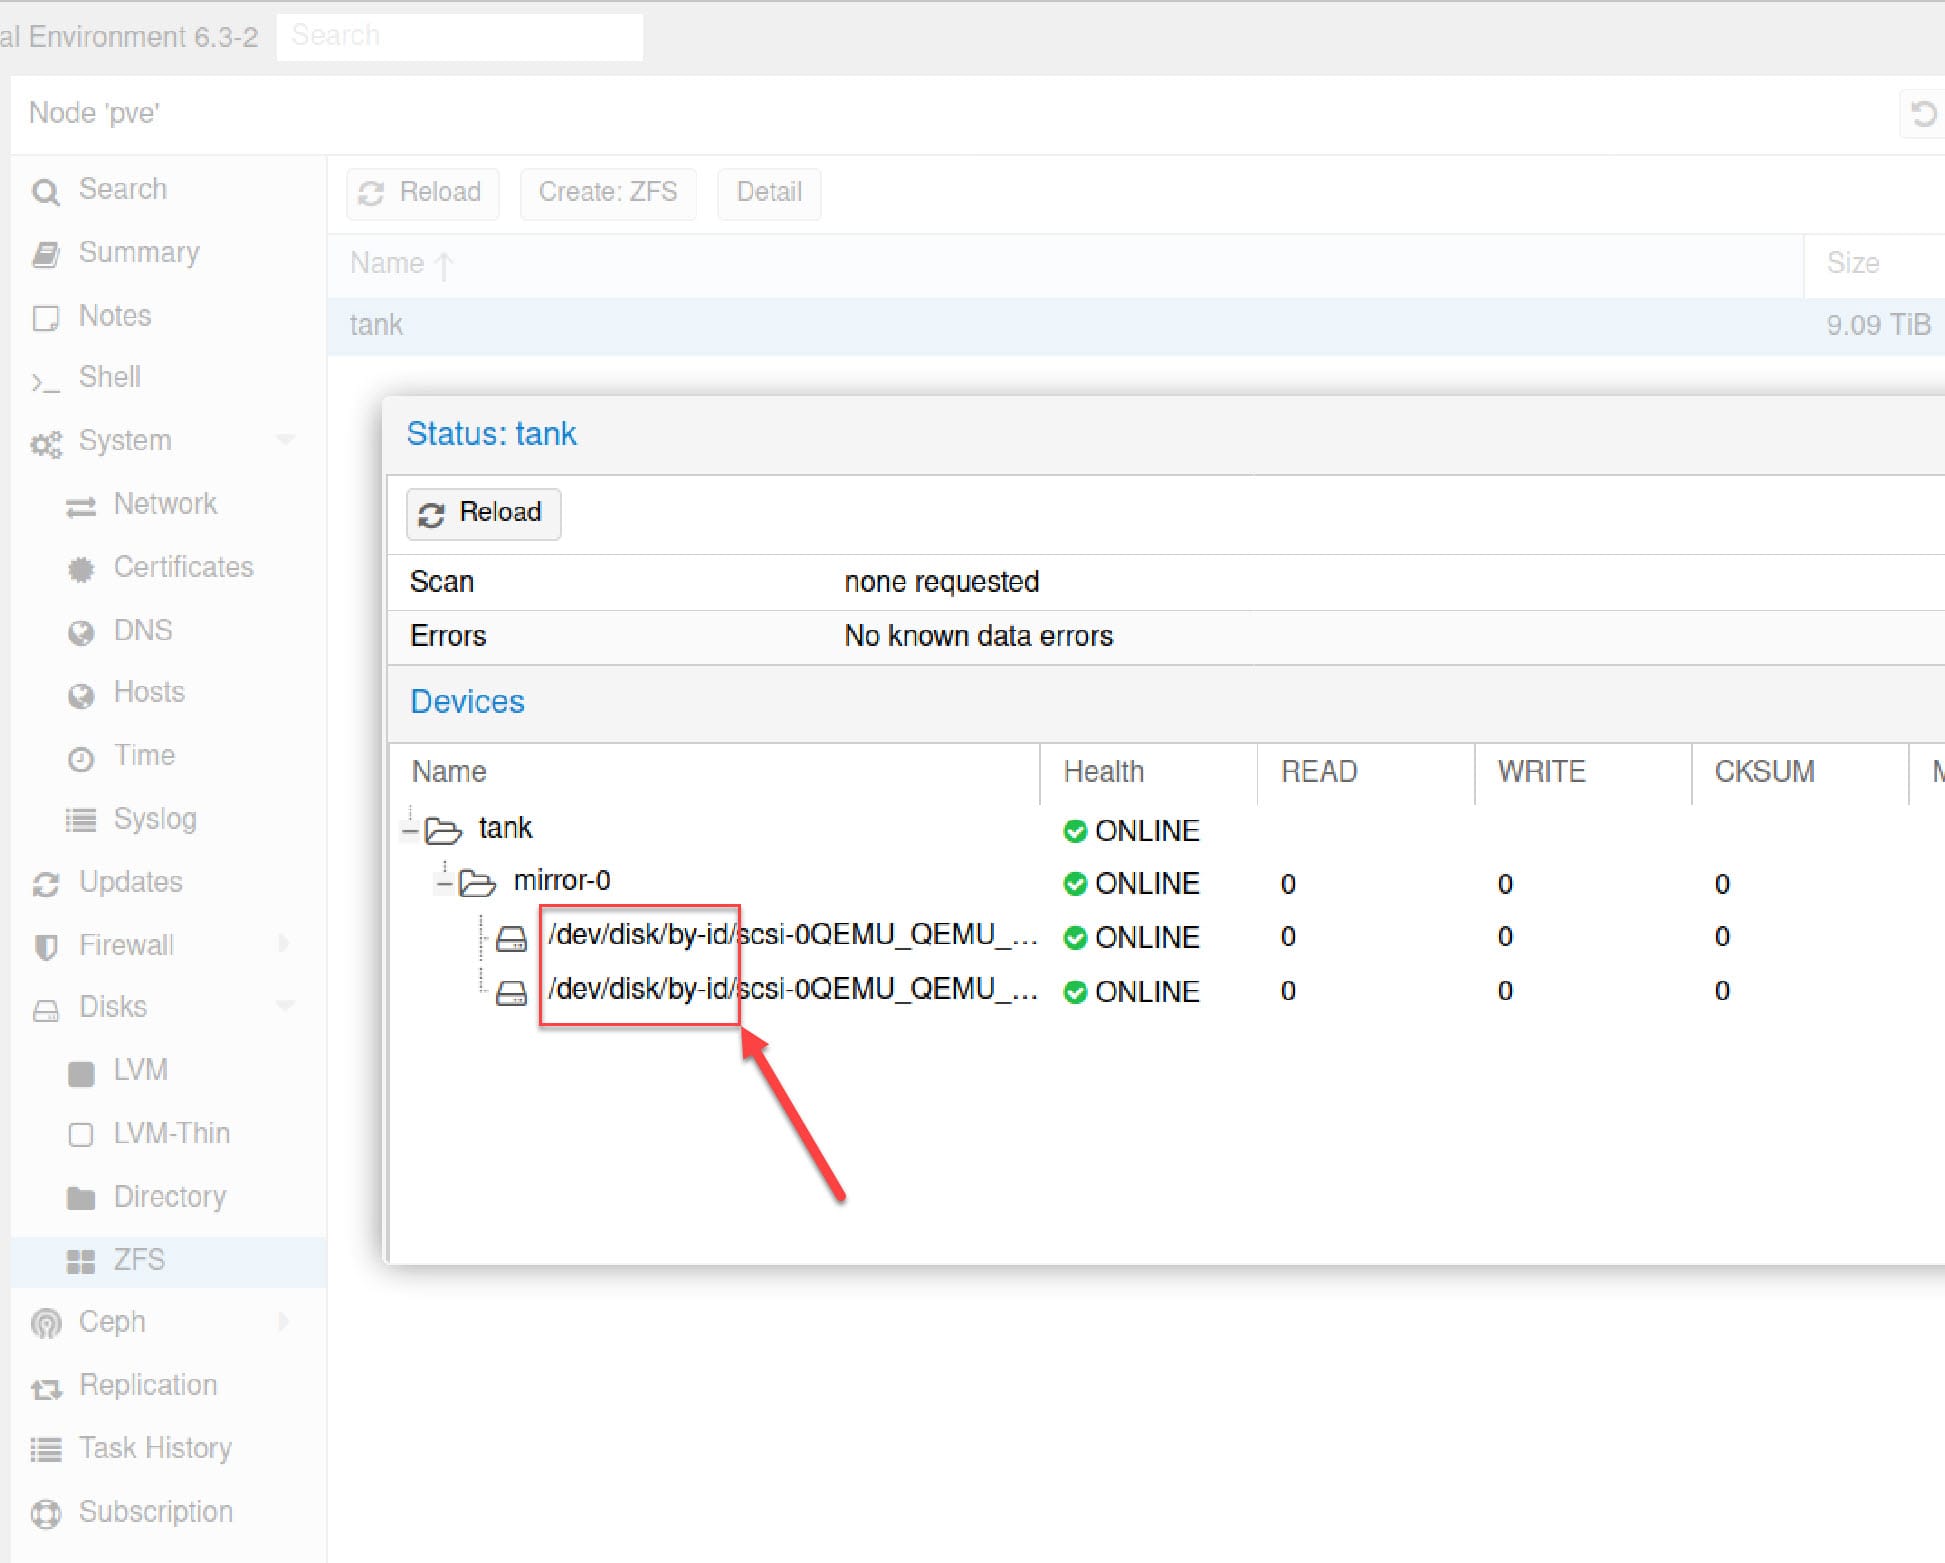1945x1563 pixels.
Task: Click the Subscription lifebuoy icon
Action: (x=46, y=1513)
